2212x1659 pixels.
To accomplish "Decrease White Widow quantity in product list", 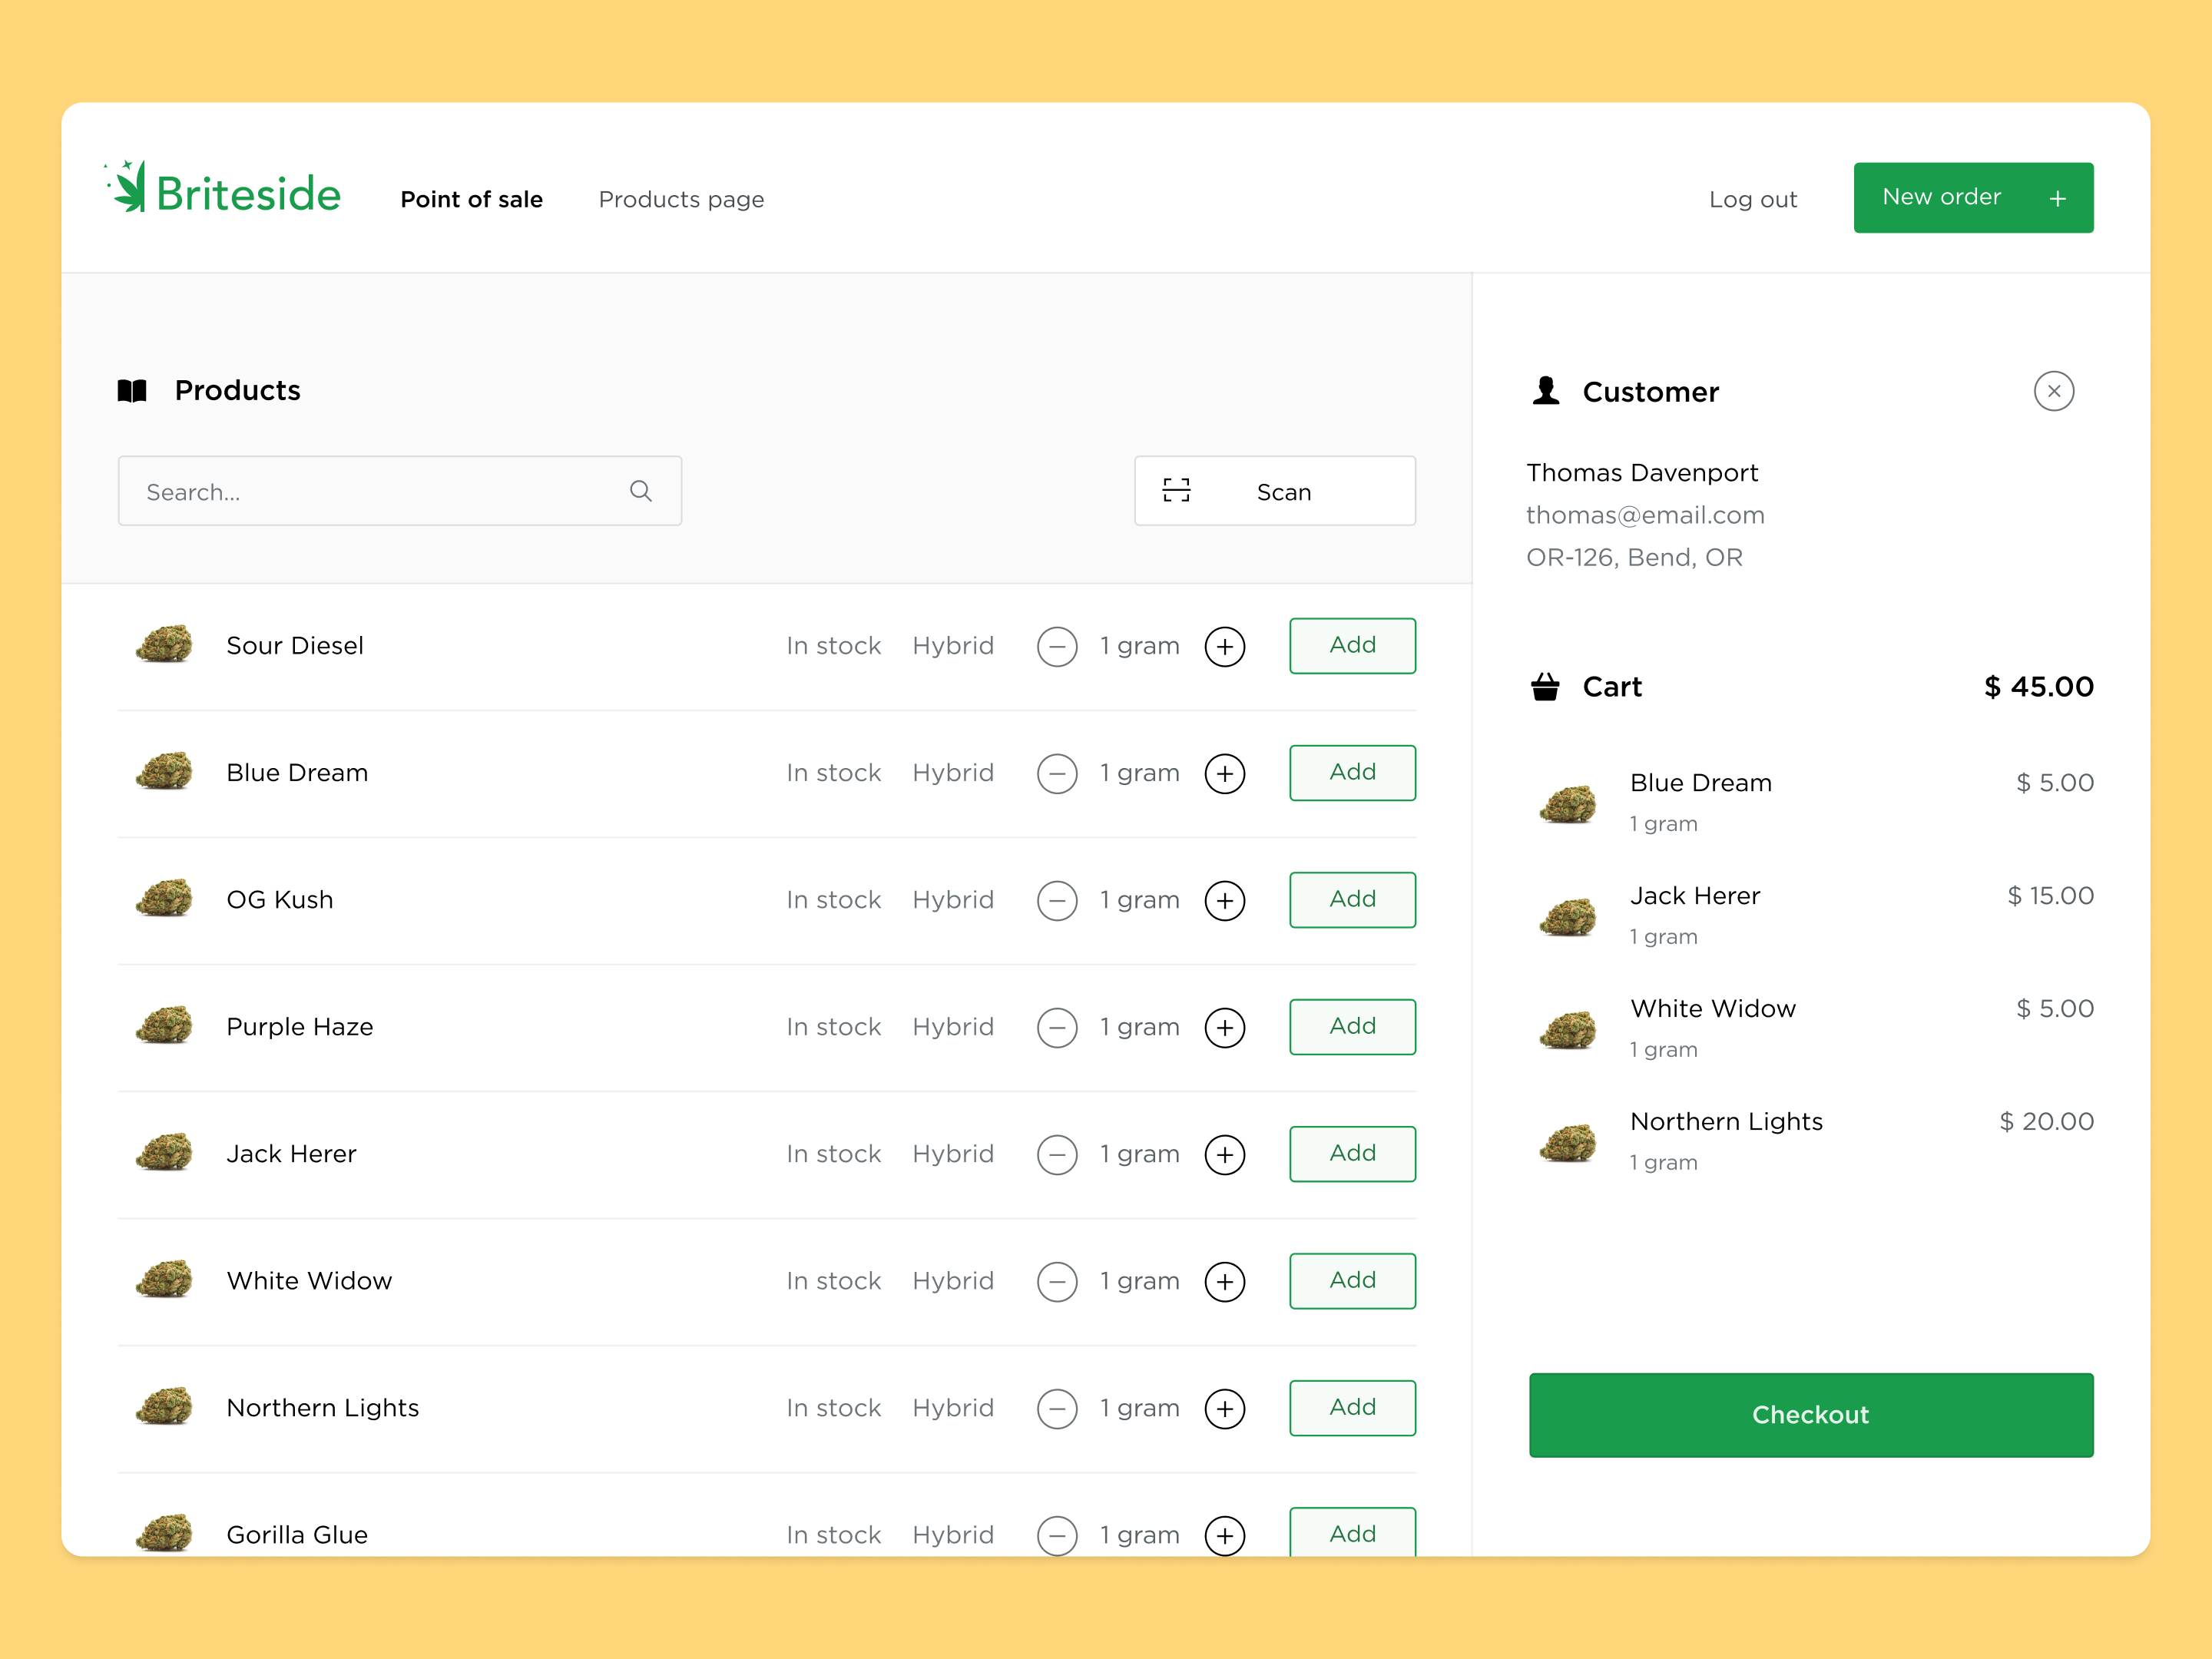I will coord(1057,1281).
